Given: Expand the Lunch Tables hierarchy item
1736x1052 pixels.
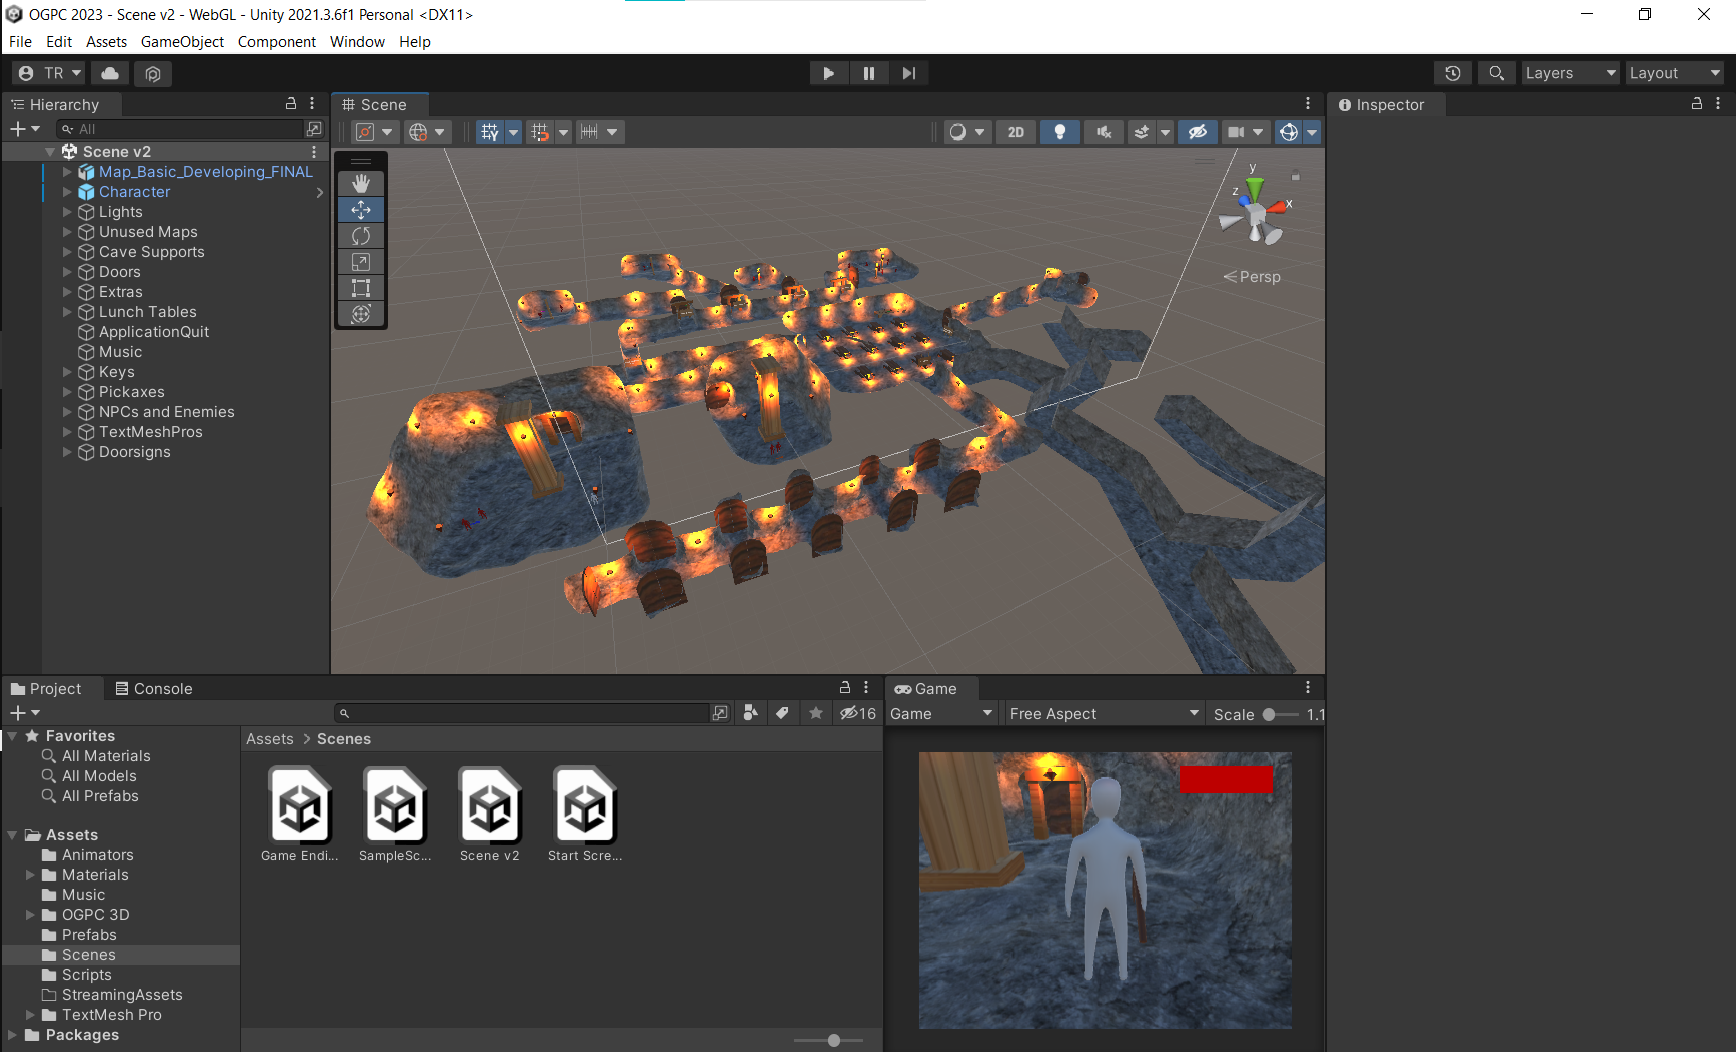Looking at the screenshot, I should coord(68,312).
